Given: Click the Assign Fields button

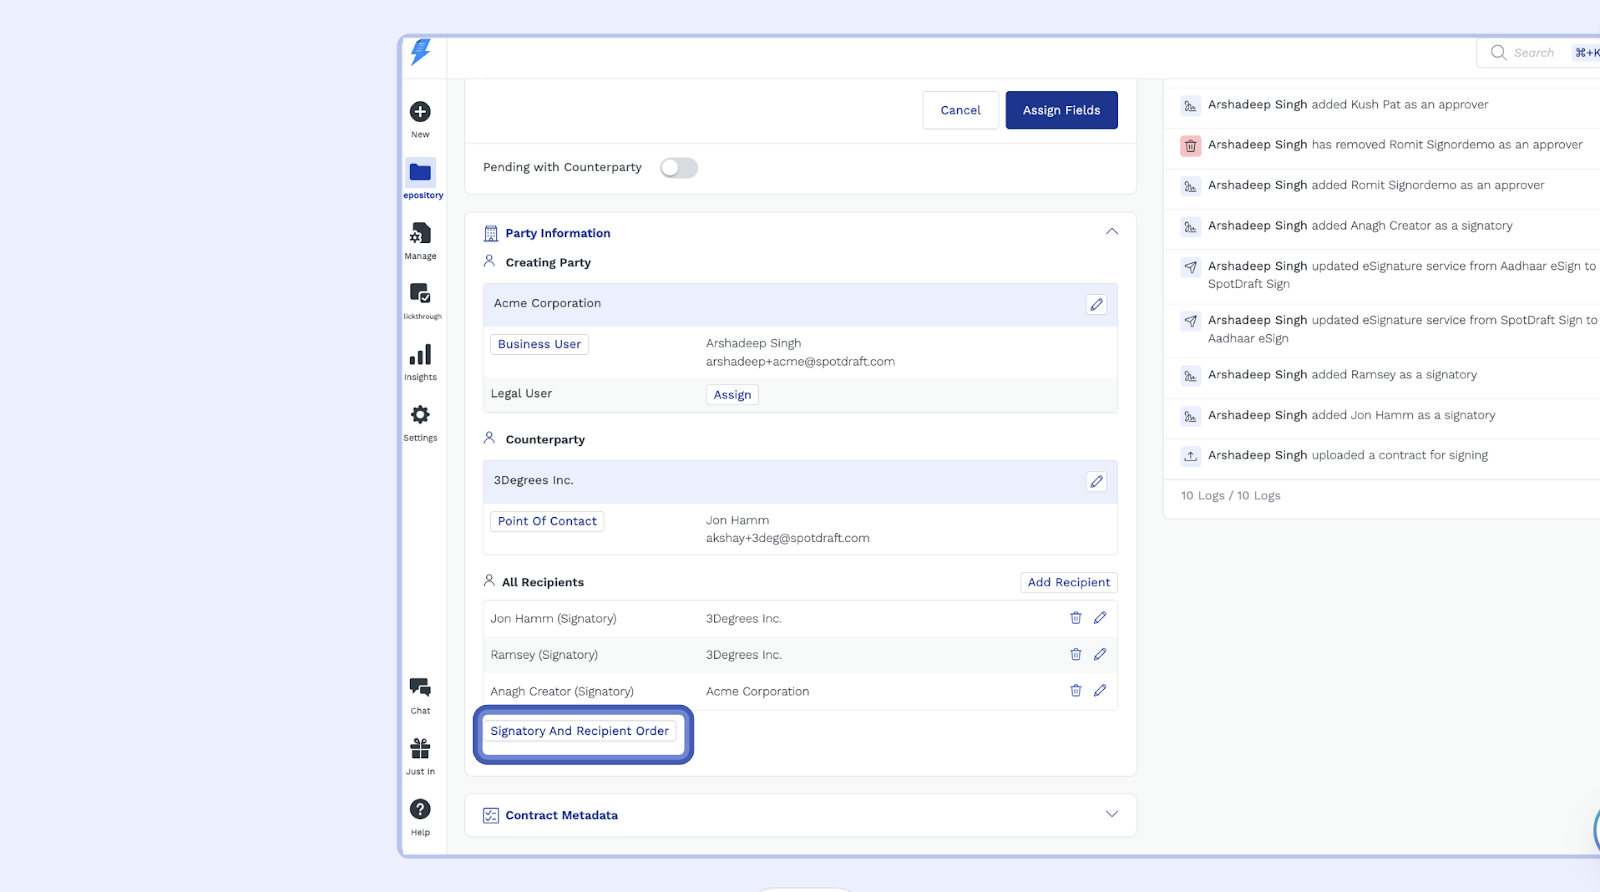Looking at the screenshot, I should click(x=1061, y=110).
